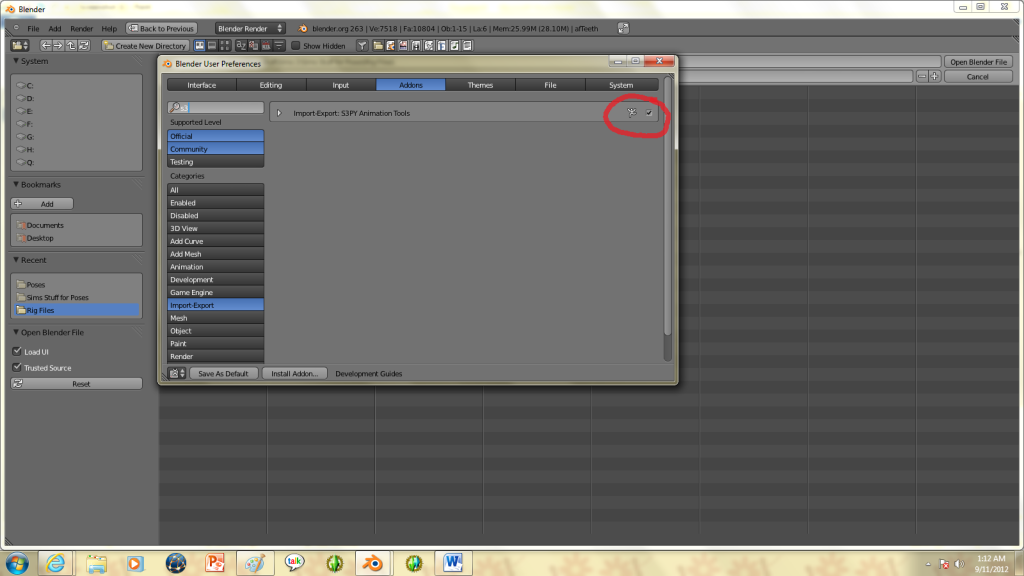The width and height of the screenshot is (1024, 576).
Task: Toggle Show Hidden files checkbox
Action: point(296,46)
